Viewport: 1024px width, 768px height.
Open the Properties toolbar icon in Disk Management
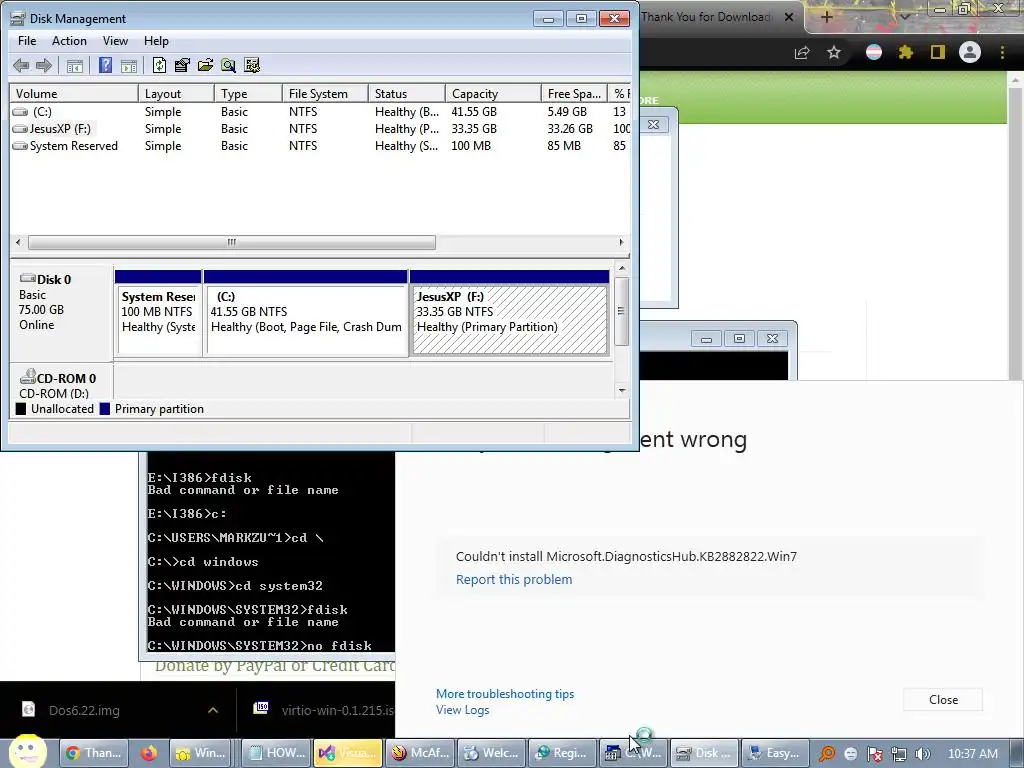point(182,65)
